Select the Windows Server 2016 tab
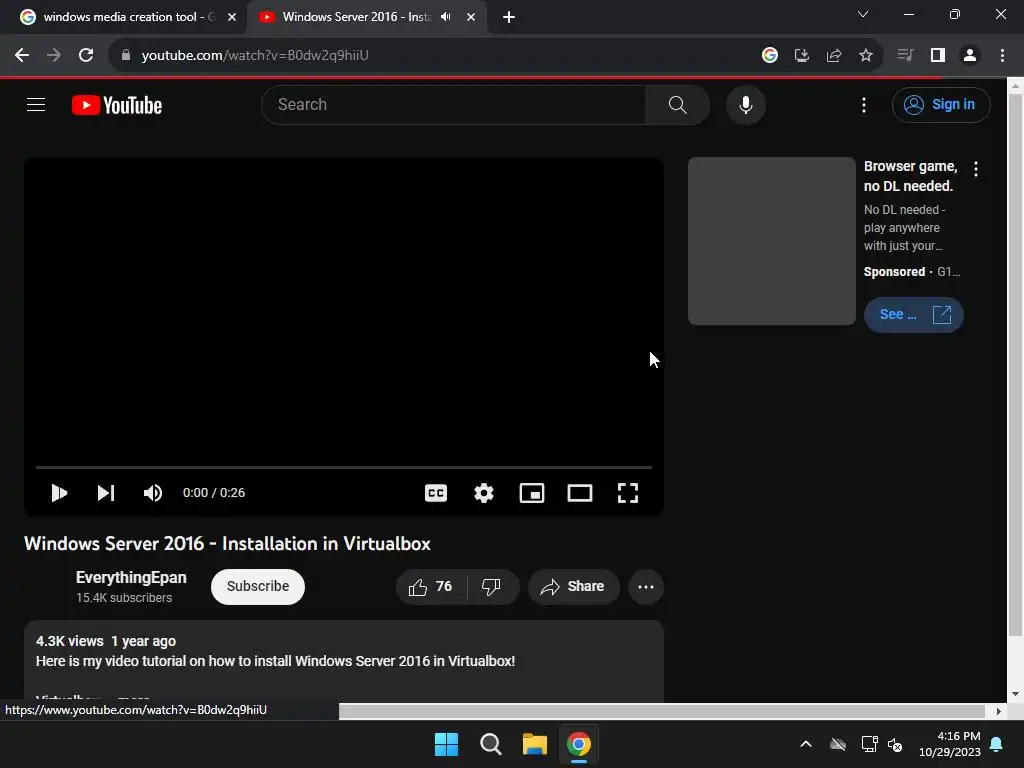 click(356, 17)
